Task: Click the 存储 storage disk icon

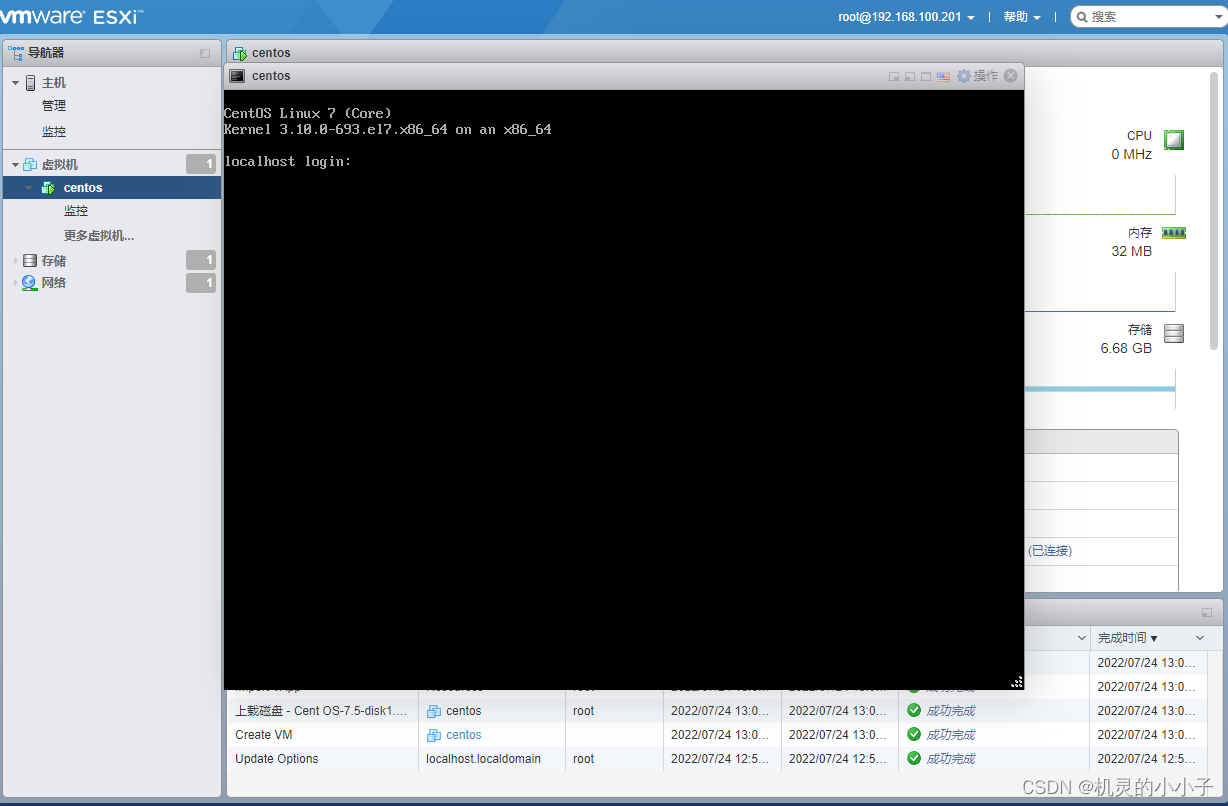Action: pos(1172,332)
